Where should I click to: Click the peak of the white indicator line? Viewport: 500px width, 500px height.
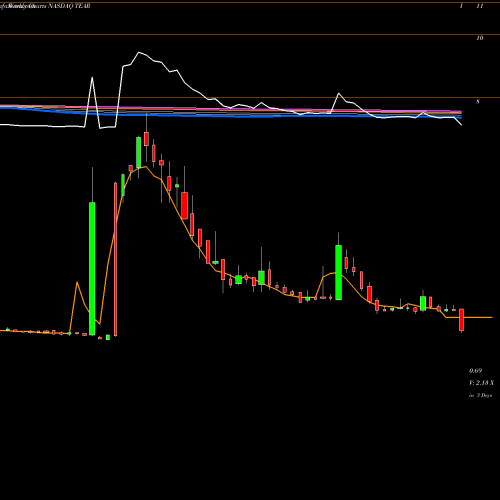click(x=139, y=52)
